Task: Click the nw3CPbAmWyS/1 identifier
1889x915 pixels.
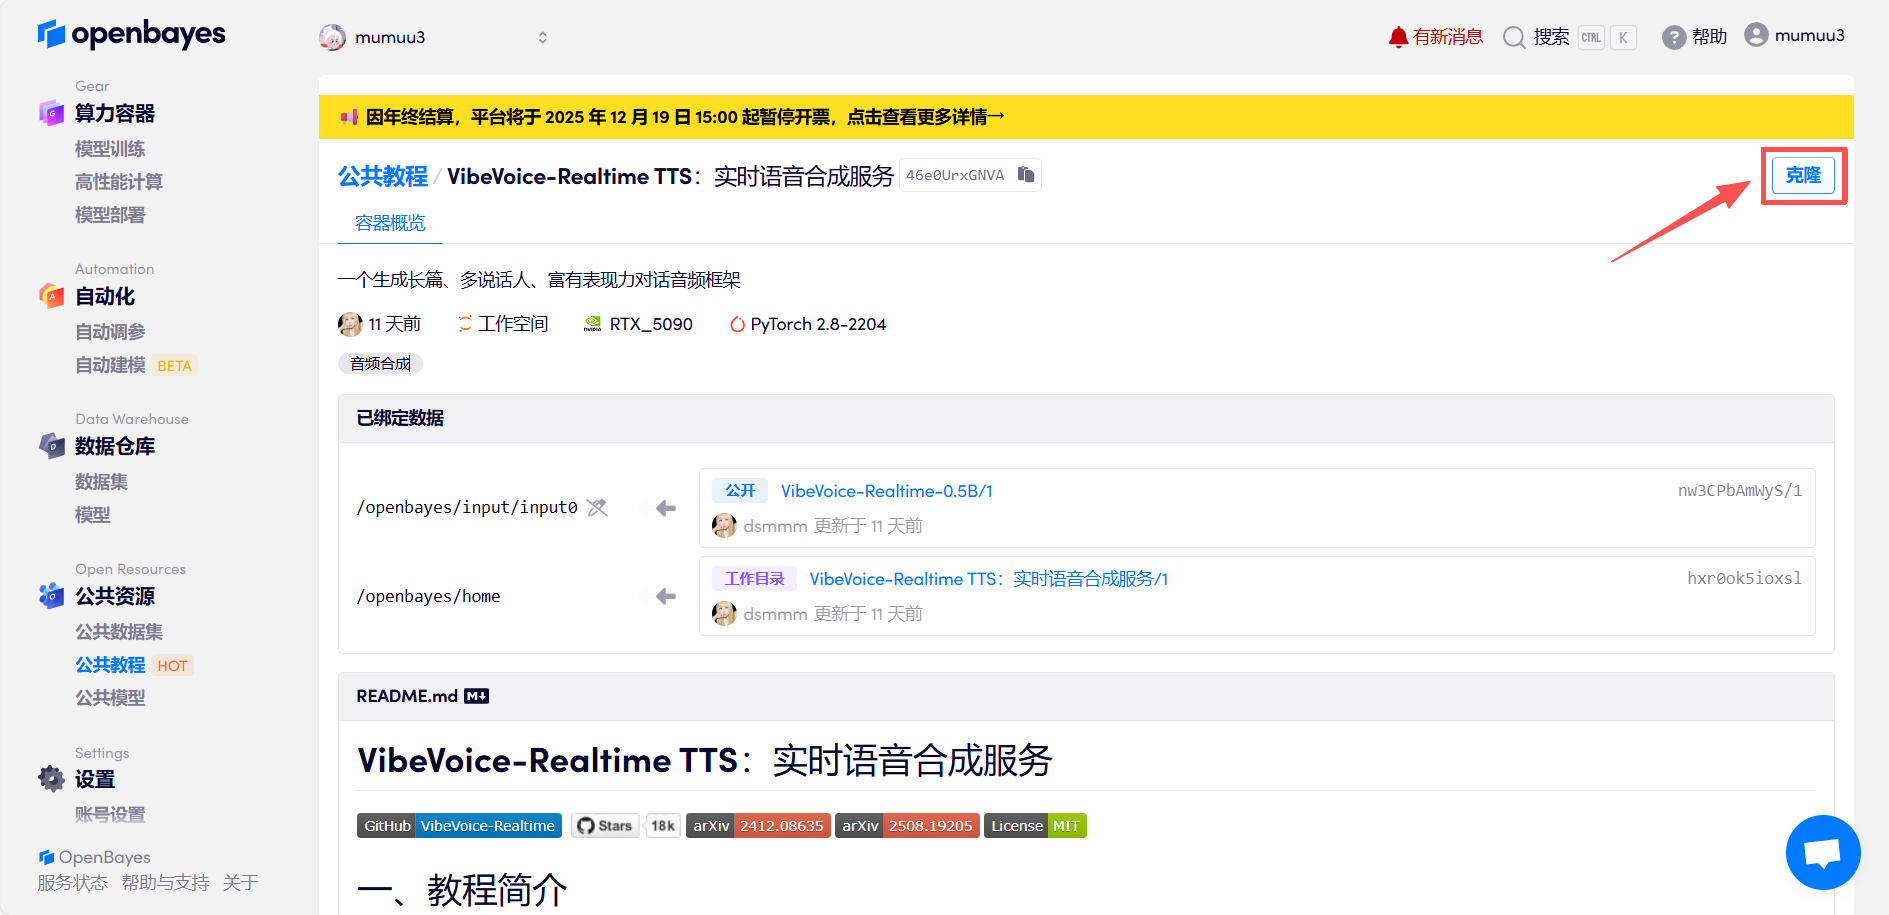Action: point(1739,491)
